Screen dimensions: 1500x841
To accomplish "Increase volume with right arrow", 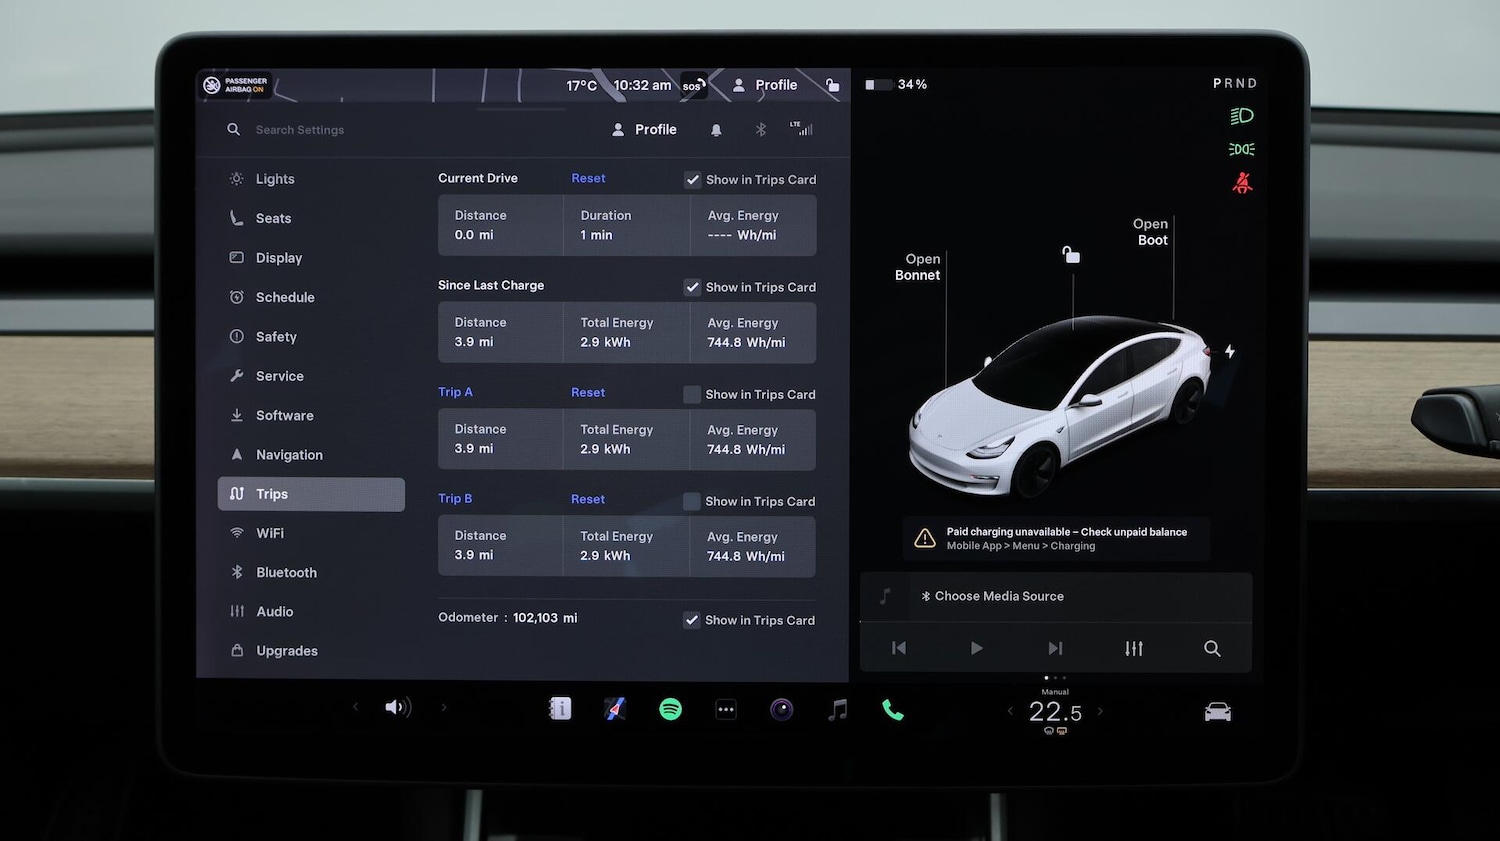I will [444, 707].
